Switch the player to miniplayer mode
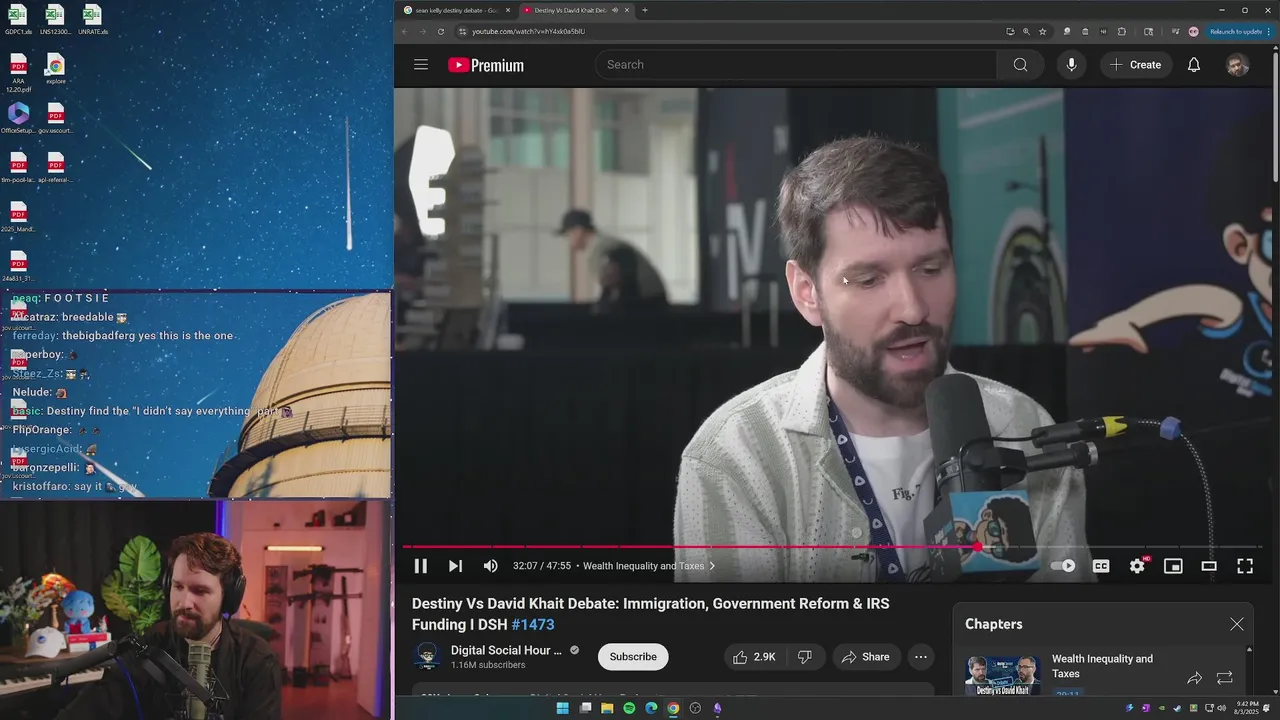 (x=1173, y=566)
